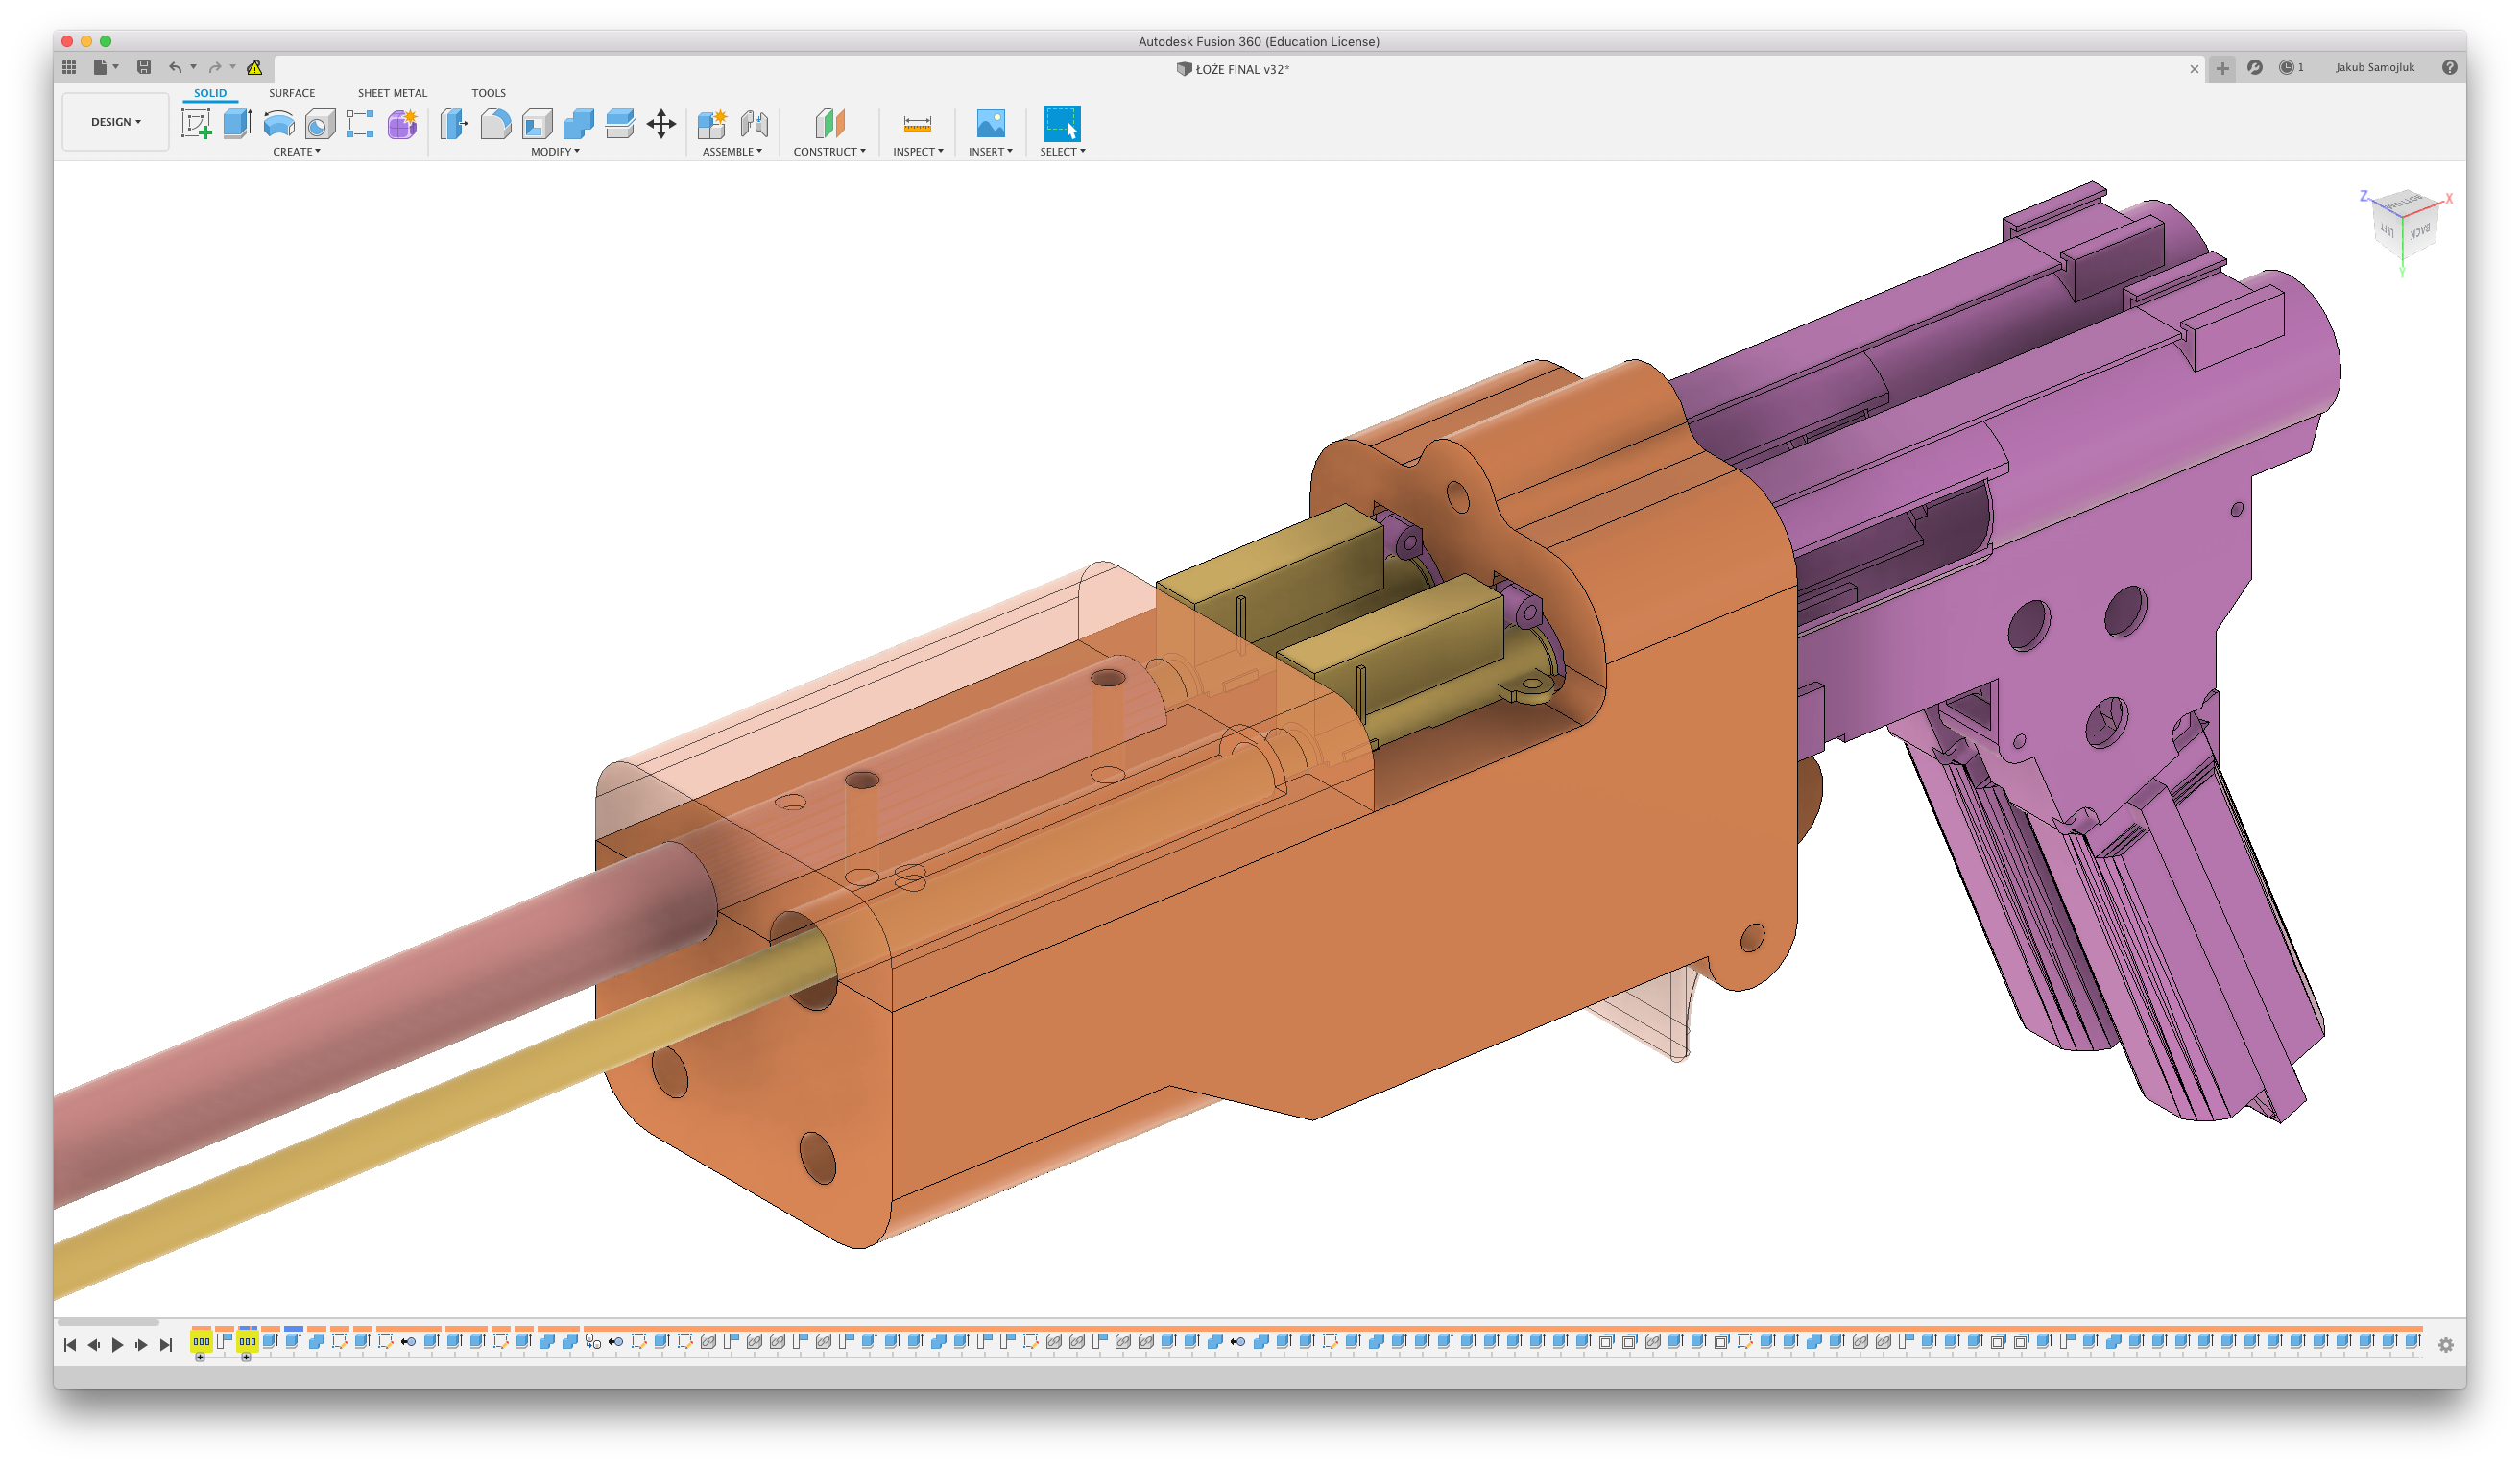This screenshot has width=2520, height=1466.
Task: Select the Revolve tool
Action: coord(279,124)
